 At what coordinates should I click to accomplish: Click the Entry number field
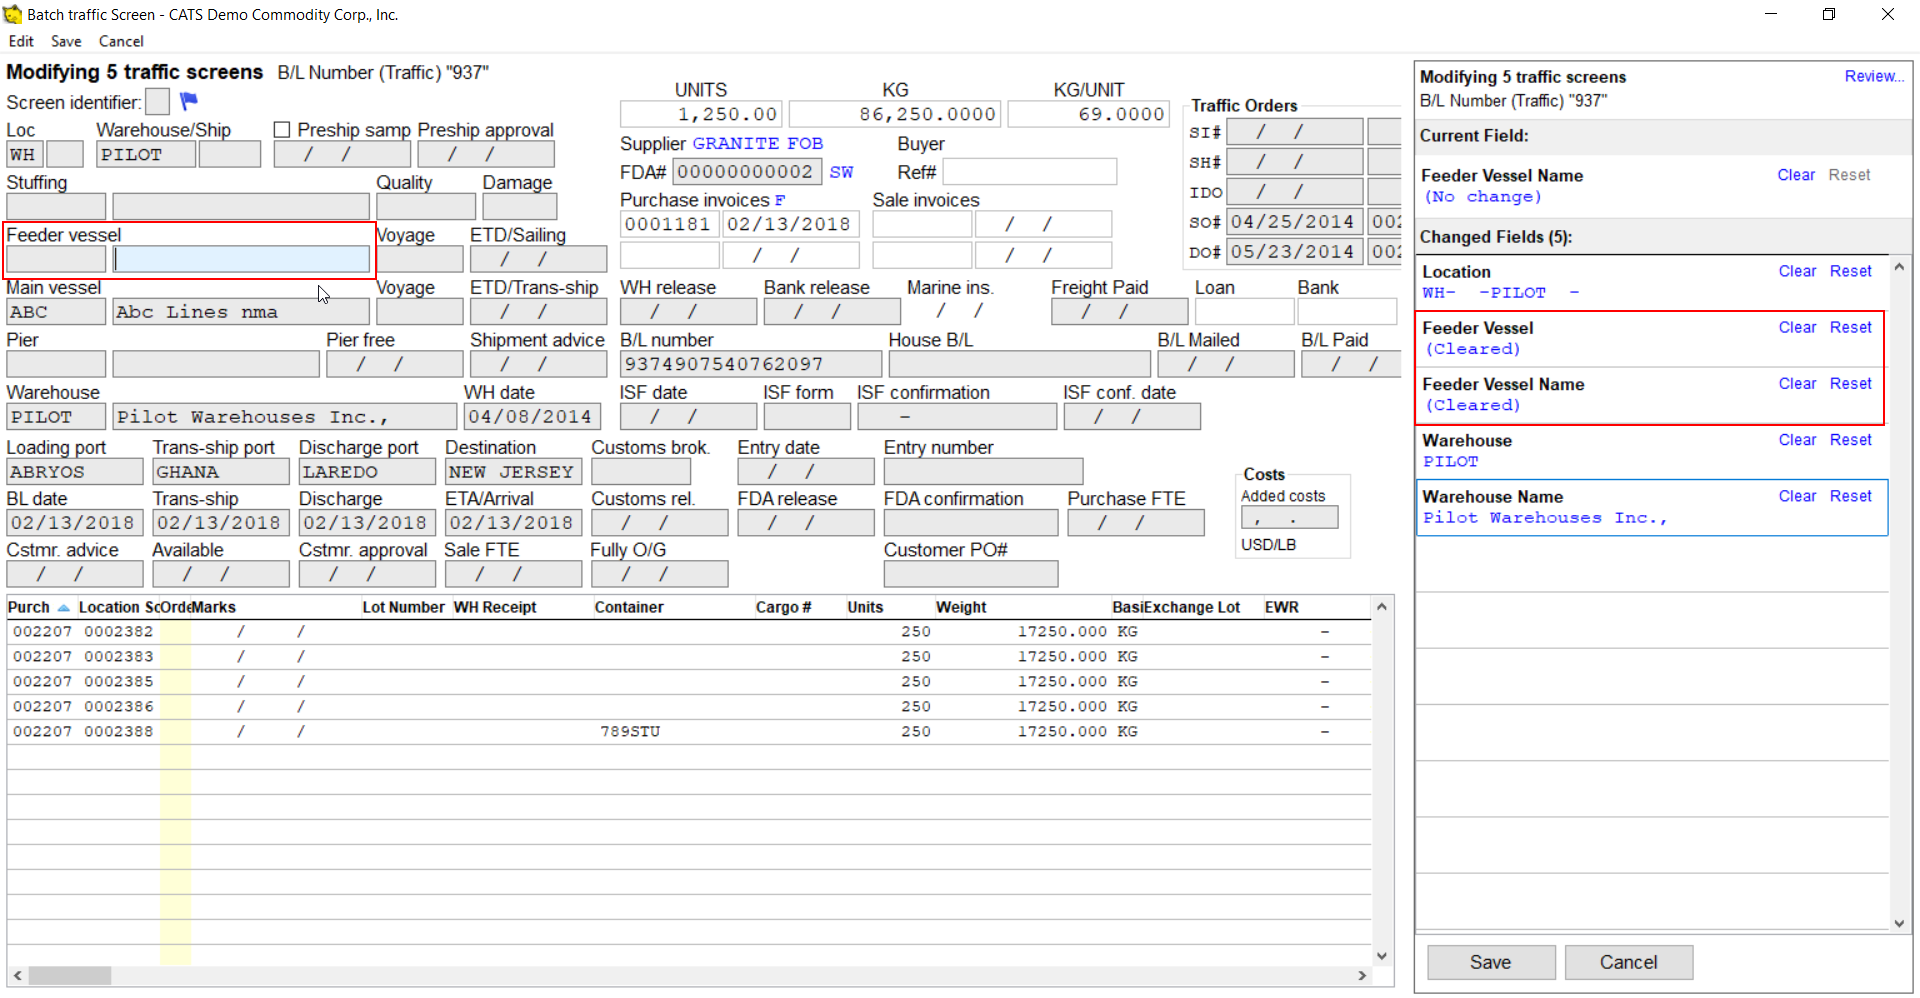pos(983,471)
